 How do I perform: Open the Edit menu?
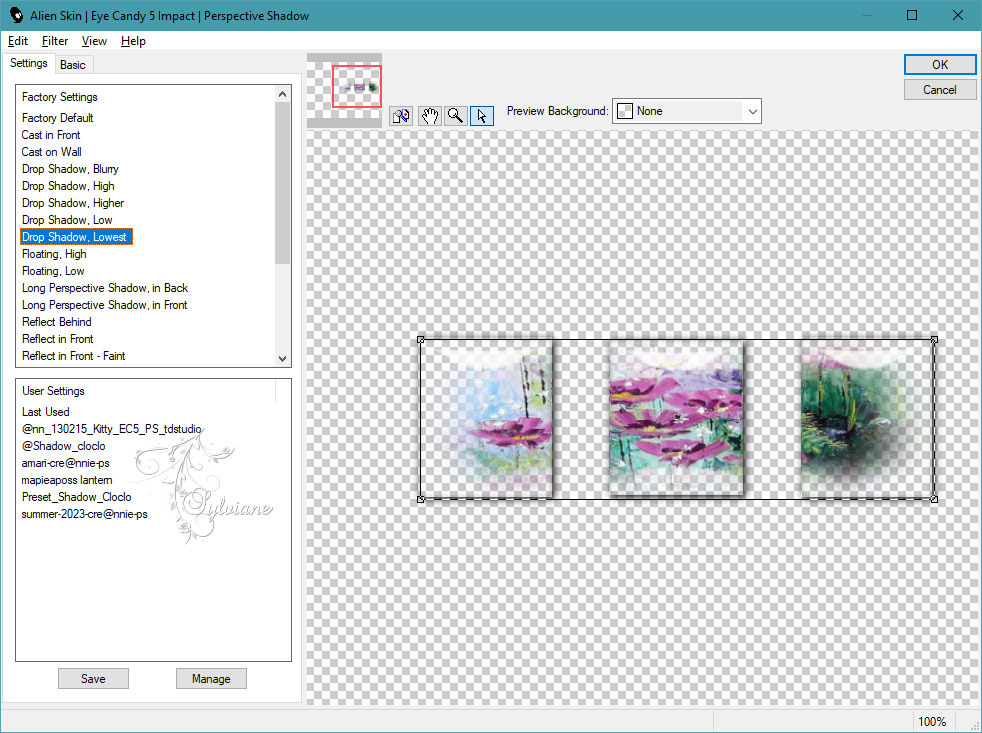pyautogui.click(x=18, y=41)
